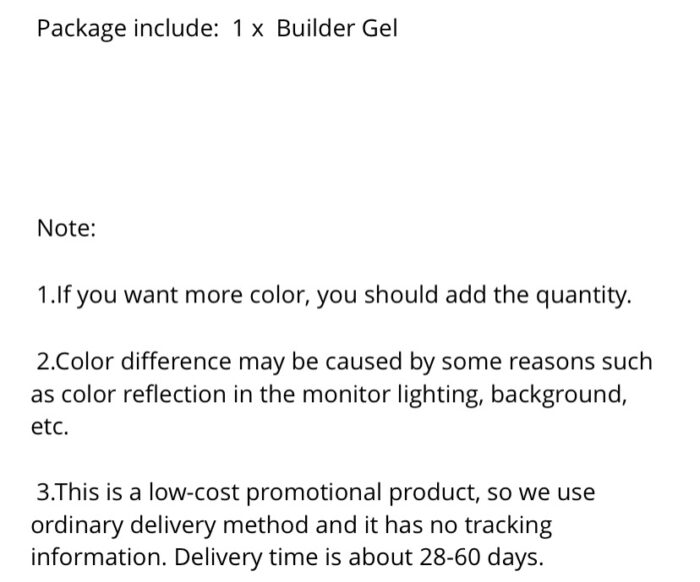700x582 pixels.
Task: Click the 'Delivery time is about 28-60 days' line
Action: coord(359,558)
